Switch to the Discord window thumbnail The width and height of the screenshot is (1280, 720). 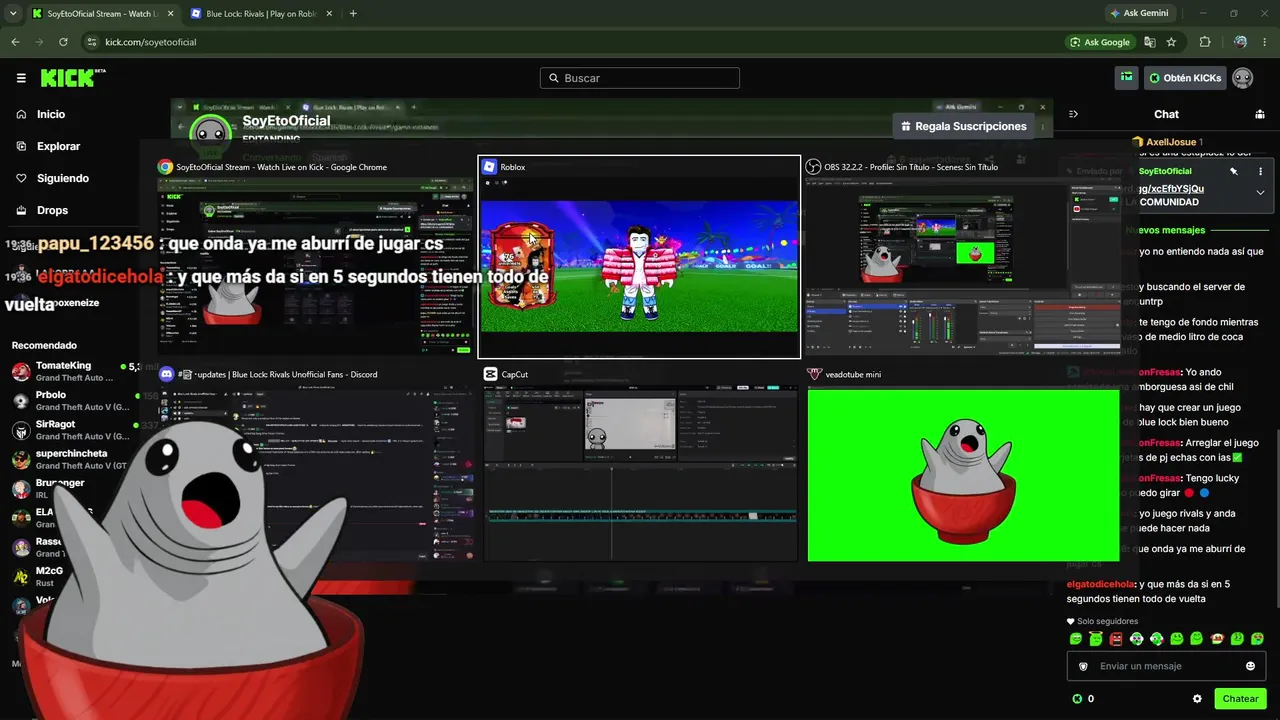point(314,464)
